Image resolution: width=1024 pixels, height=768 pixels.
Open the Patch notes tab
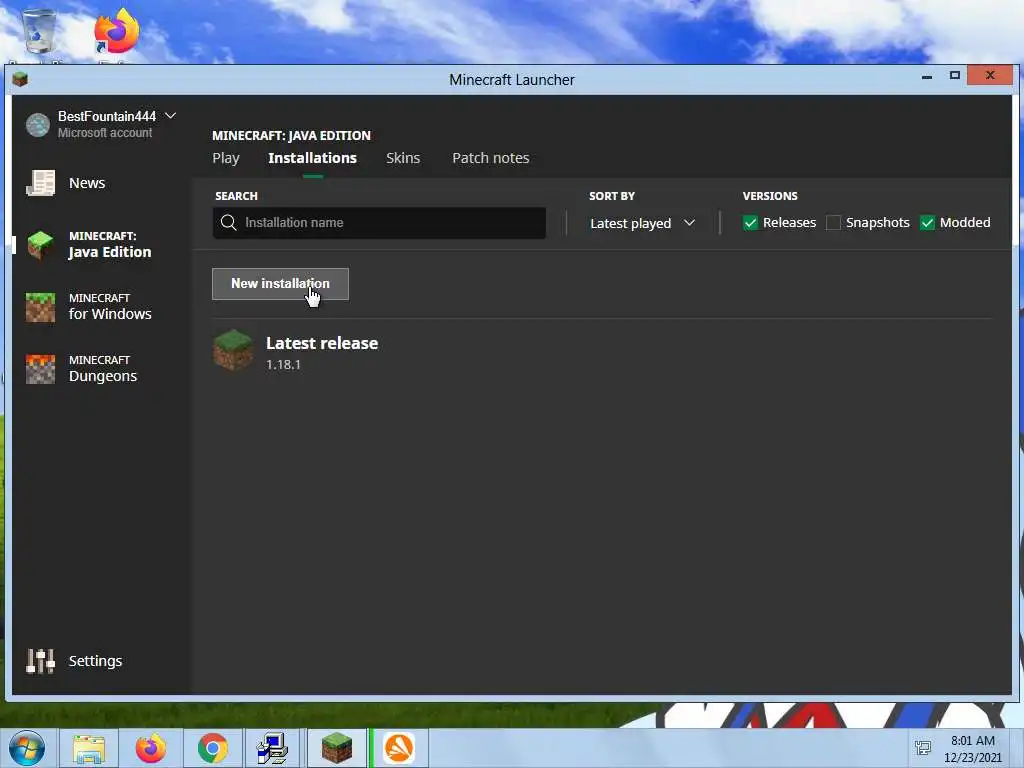pyautogui.click(x=490, y=158)
